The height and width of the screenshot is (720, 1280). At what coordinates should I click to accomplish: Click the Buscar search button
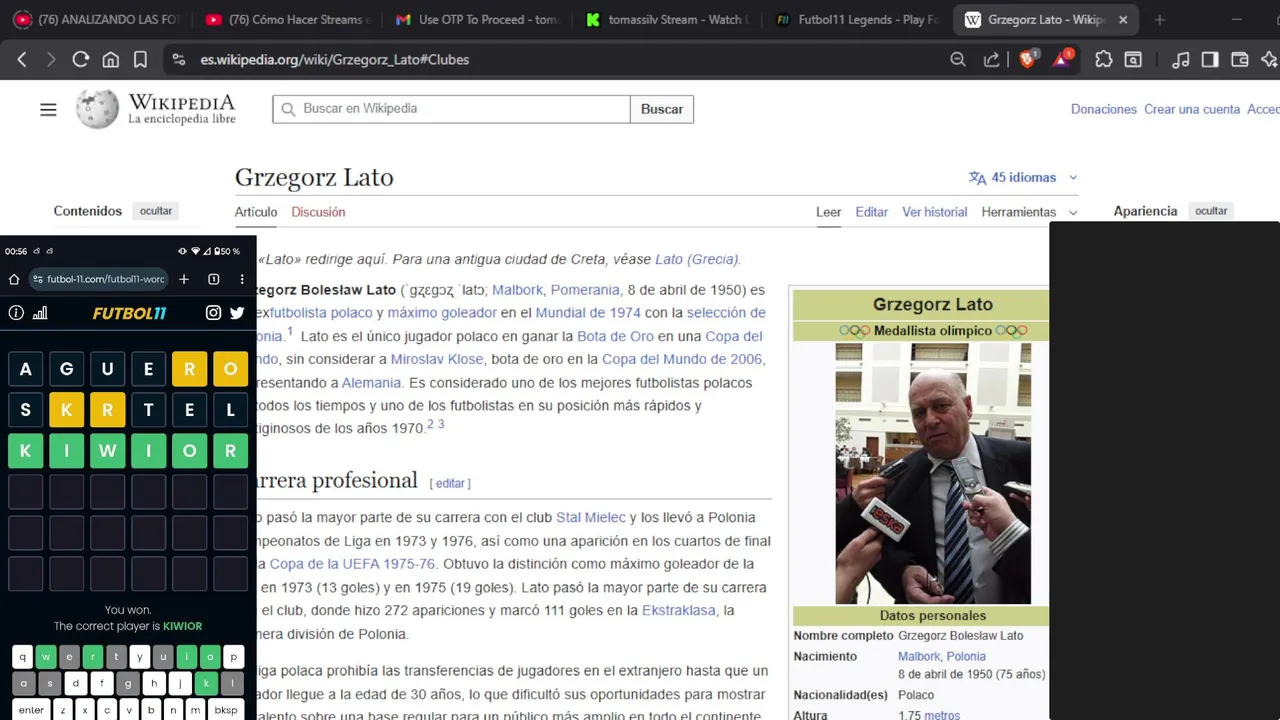point(662,109)
